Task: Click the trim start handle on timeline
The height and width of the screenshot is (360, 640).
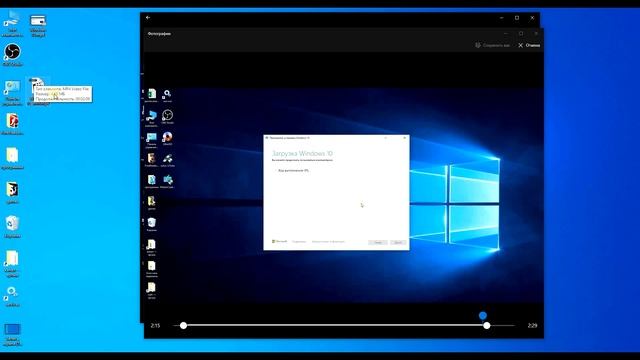Action: [184, 325]
